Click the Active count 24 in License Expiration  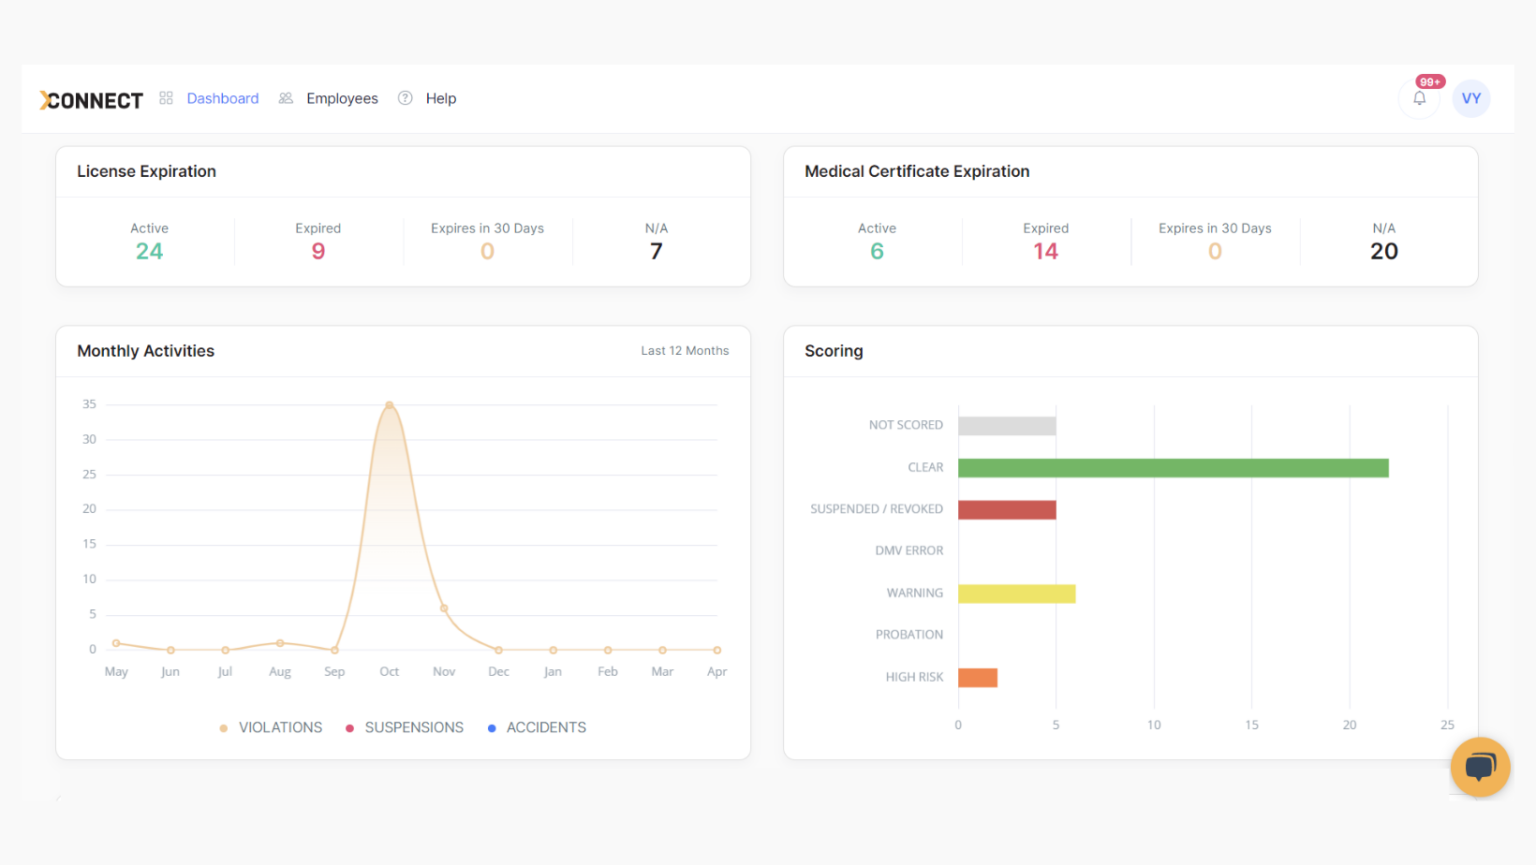click(x=149, y=251)
